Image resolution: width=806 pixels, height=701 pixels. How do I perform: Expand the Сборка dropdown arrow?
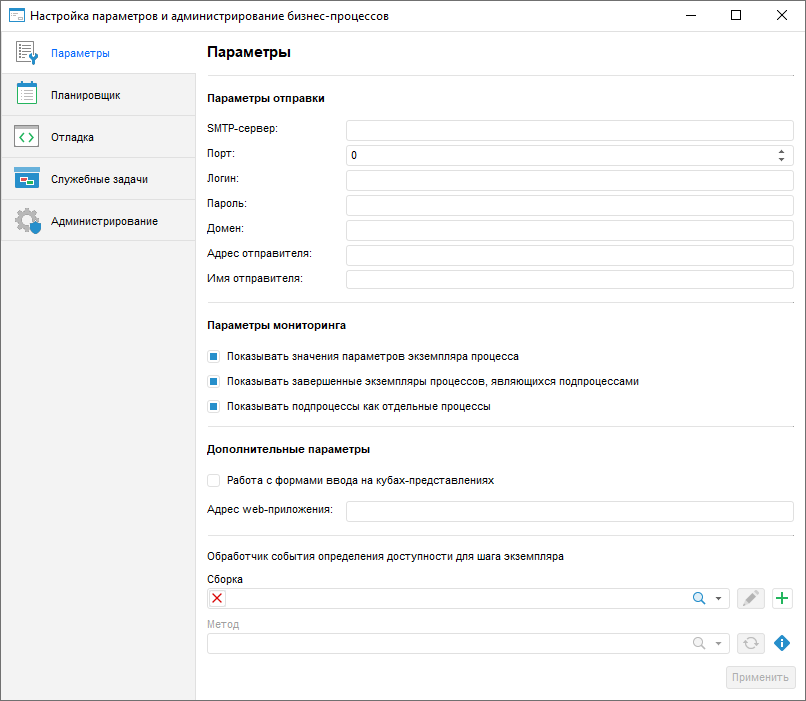coord(719,598)
